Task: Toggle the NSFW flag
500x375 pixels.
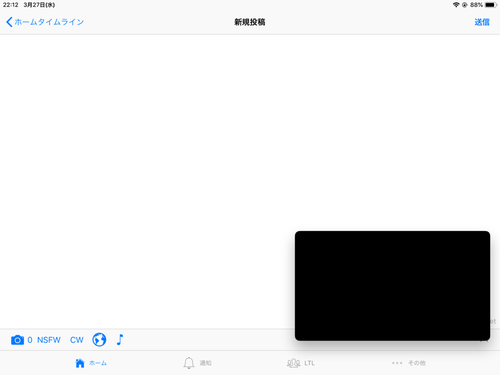Action: [49, 340]
